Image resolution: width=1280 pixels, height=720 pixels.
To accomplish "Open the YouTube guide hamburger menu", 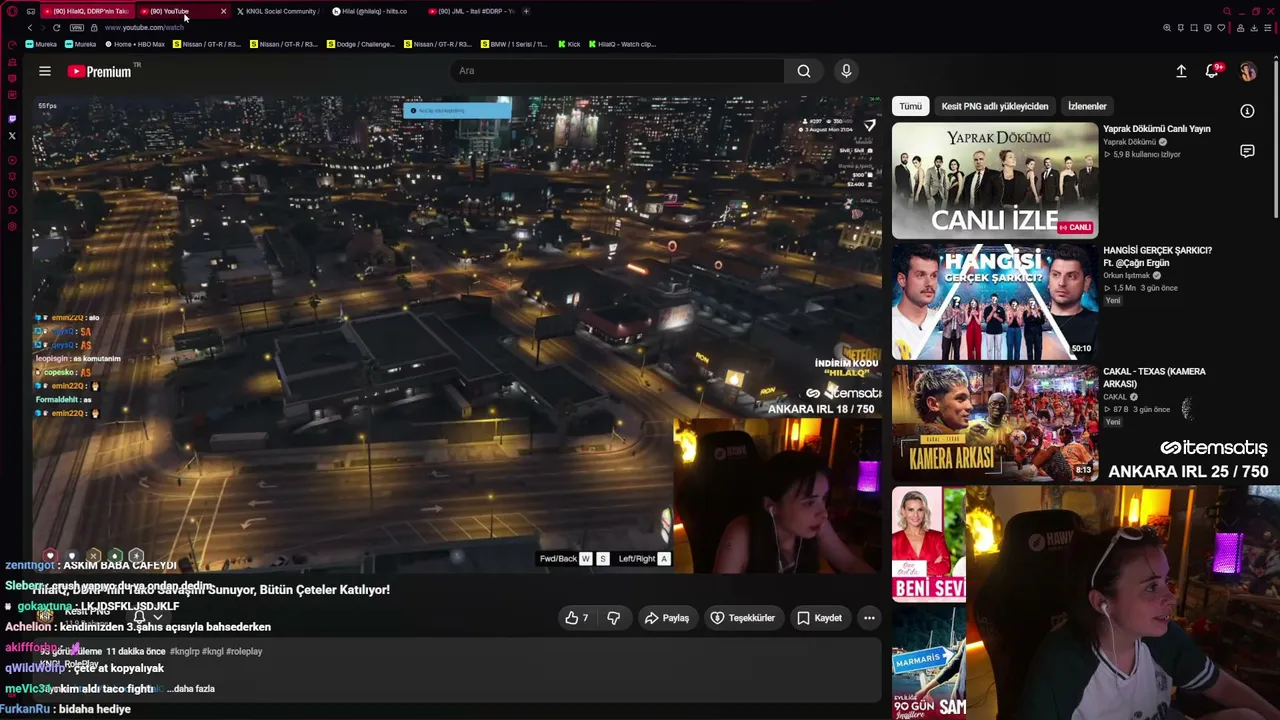I will pos(45,71).
